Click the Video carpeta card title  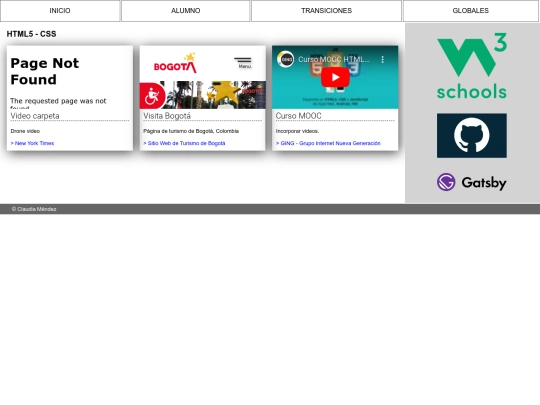(x=35, y=116)
